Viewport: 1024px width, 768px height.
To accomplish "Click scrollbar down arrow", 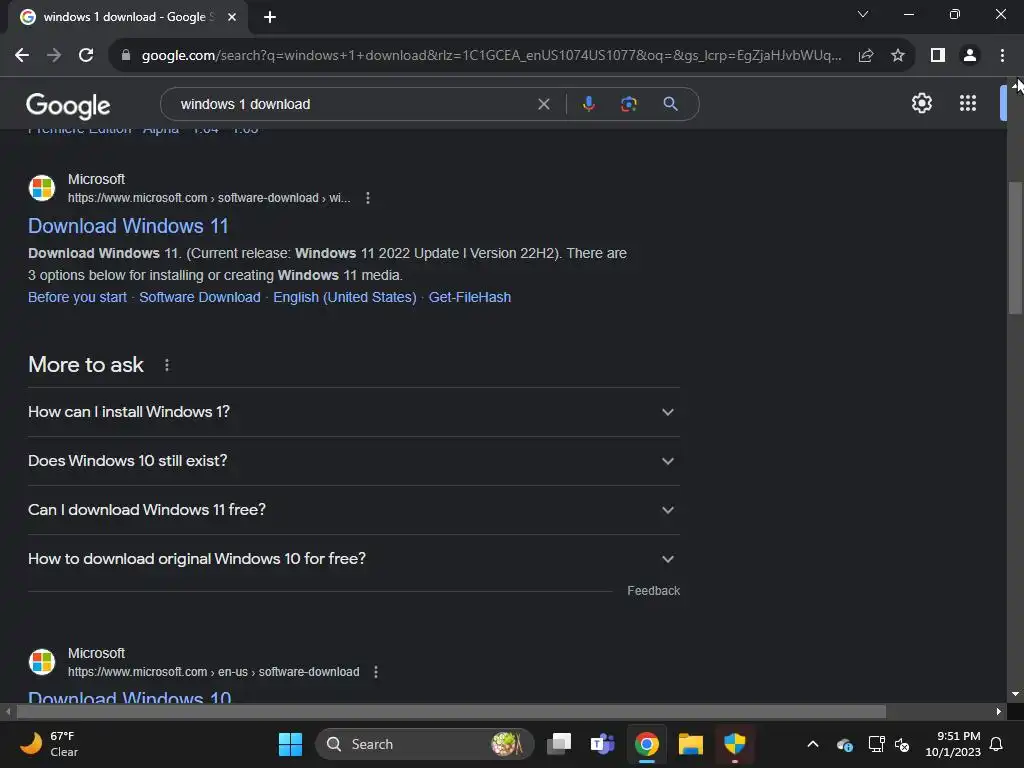I will point(1016,694).
